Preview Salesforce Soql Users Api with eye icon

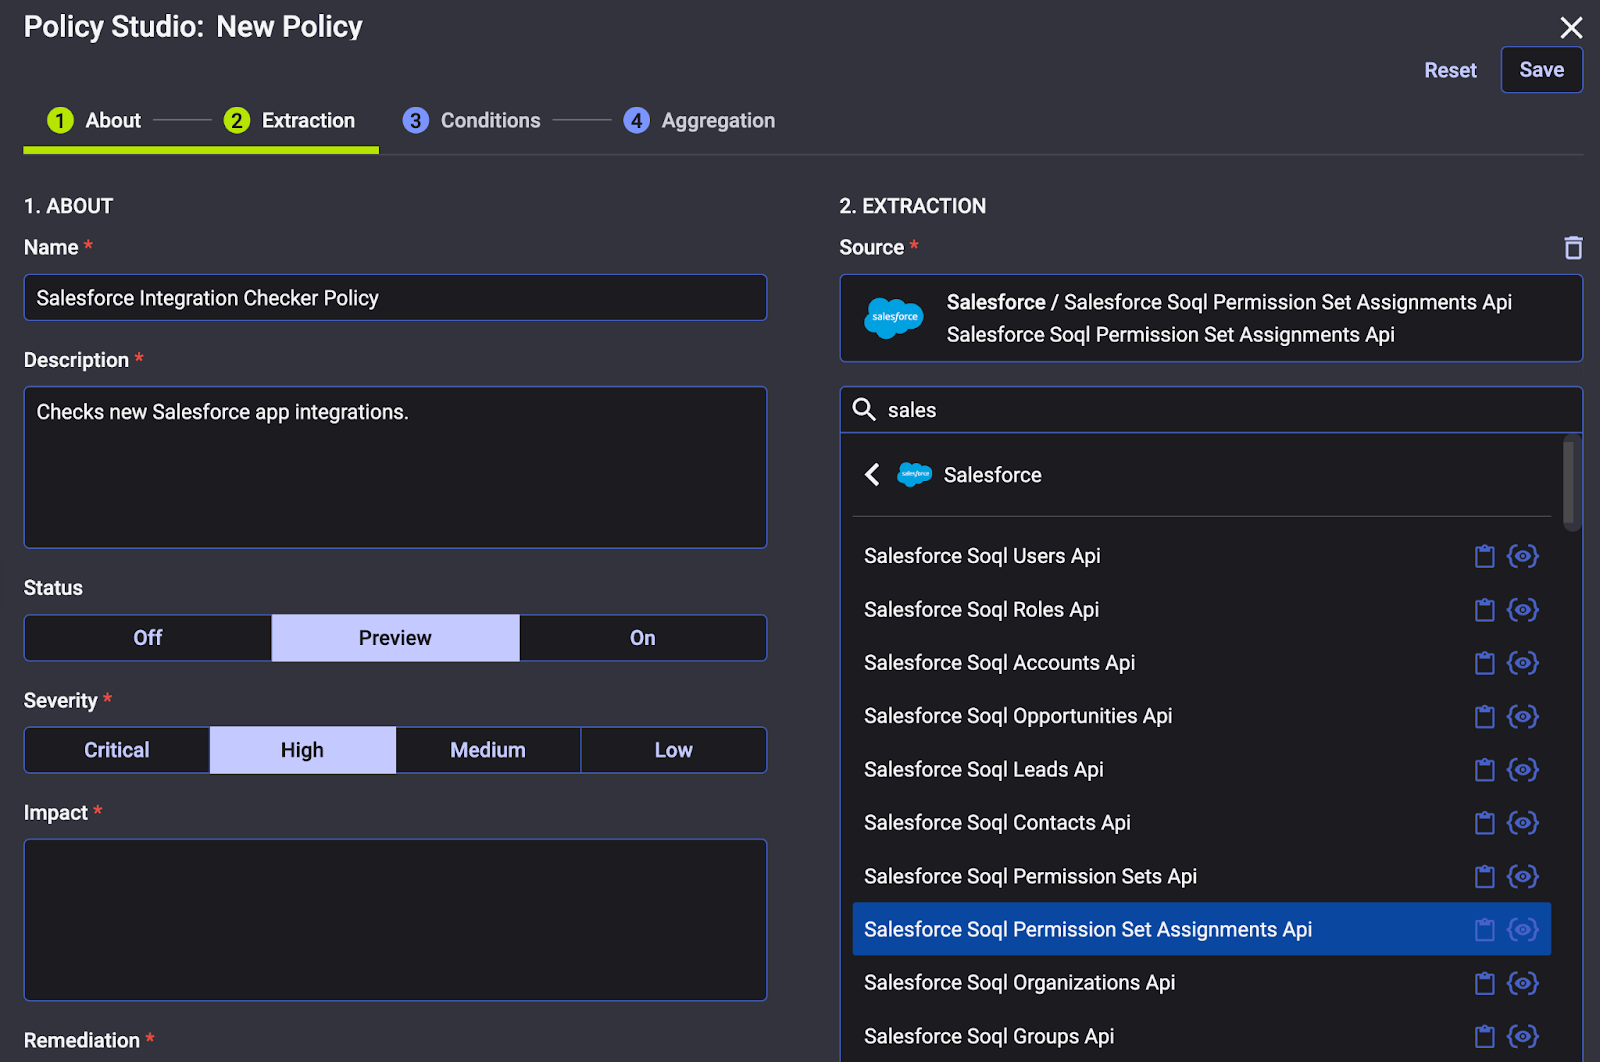(1523, 556)
